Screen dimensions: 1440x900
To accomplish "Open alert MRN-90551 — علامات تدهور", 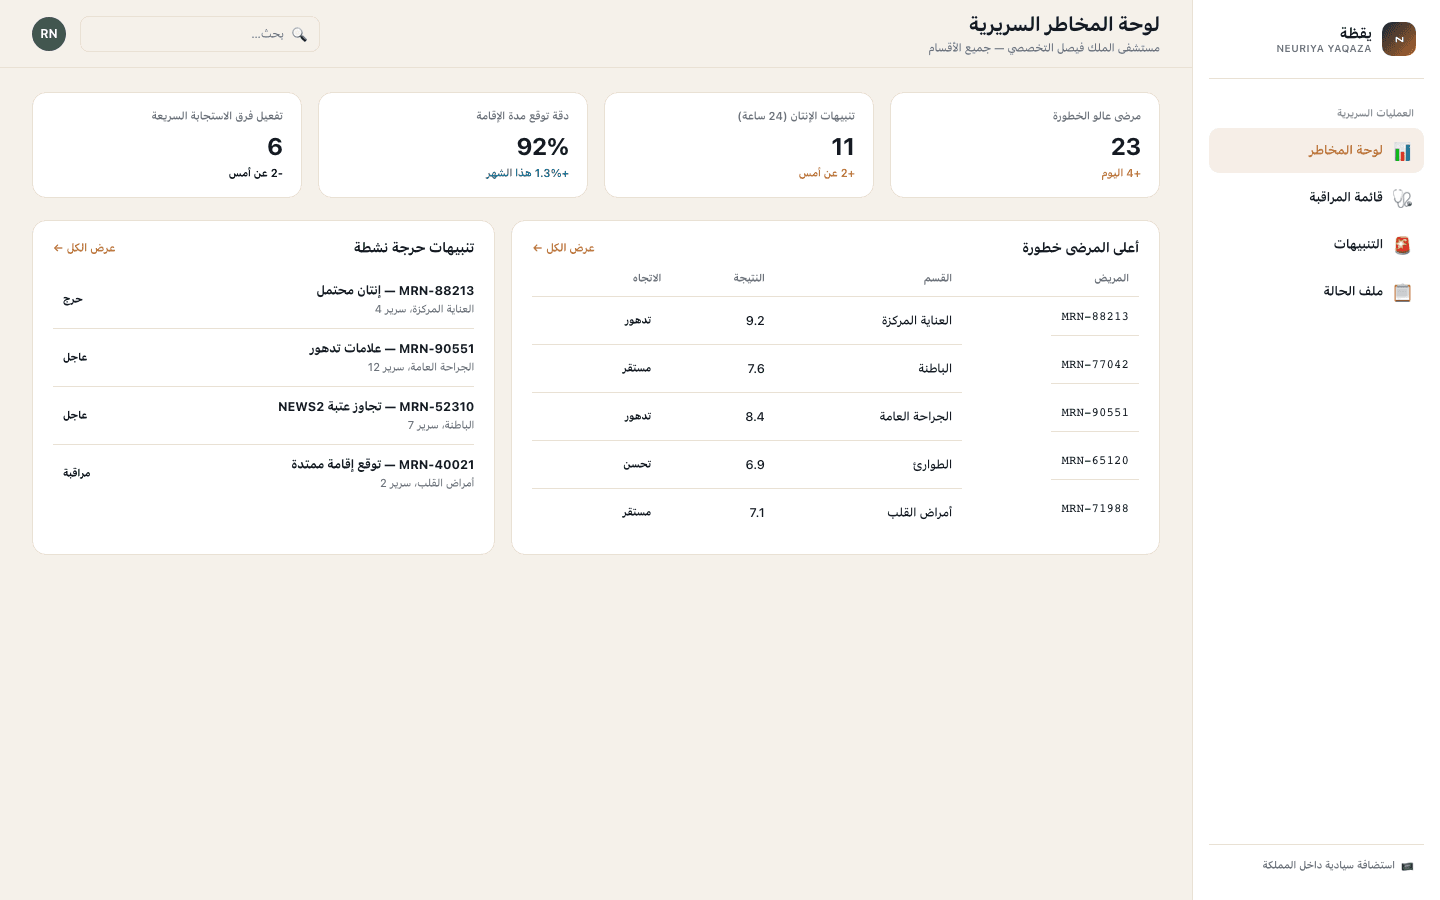I will [x=264, y=357].
